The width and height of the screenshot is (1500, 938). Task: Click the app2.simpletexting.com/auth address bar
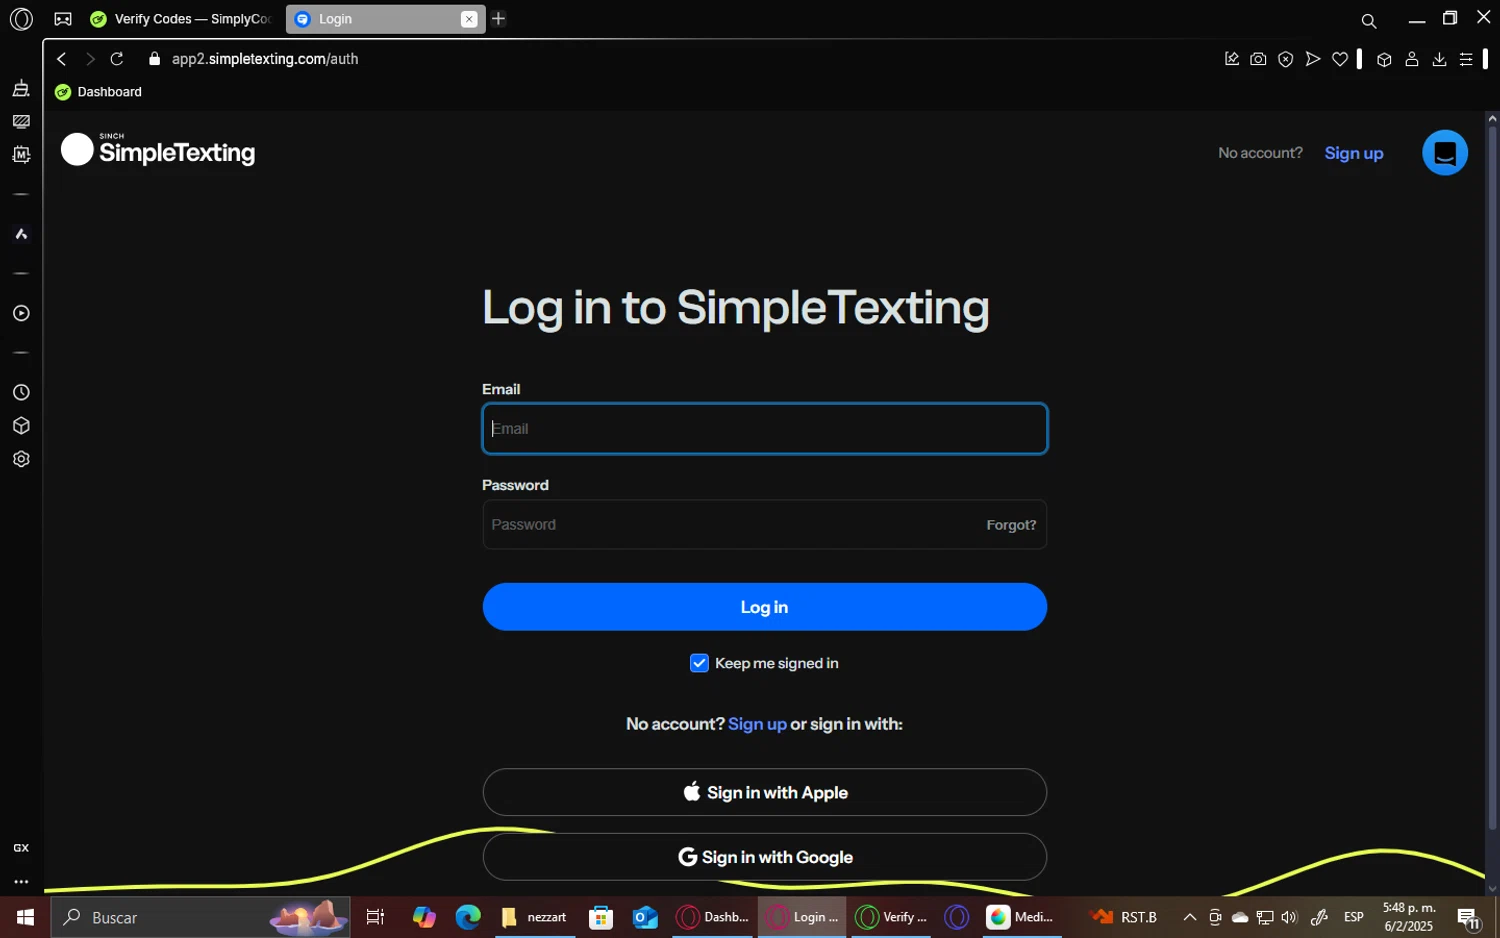265,59
